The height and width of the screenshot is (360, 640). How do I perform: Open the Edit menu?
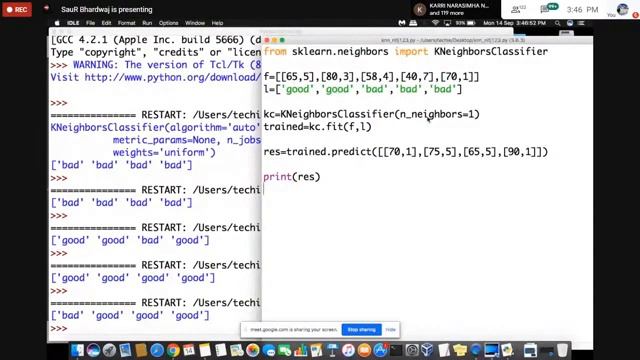pos(107,23)
